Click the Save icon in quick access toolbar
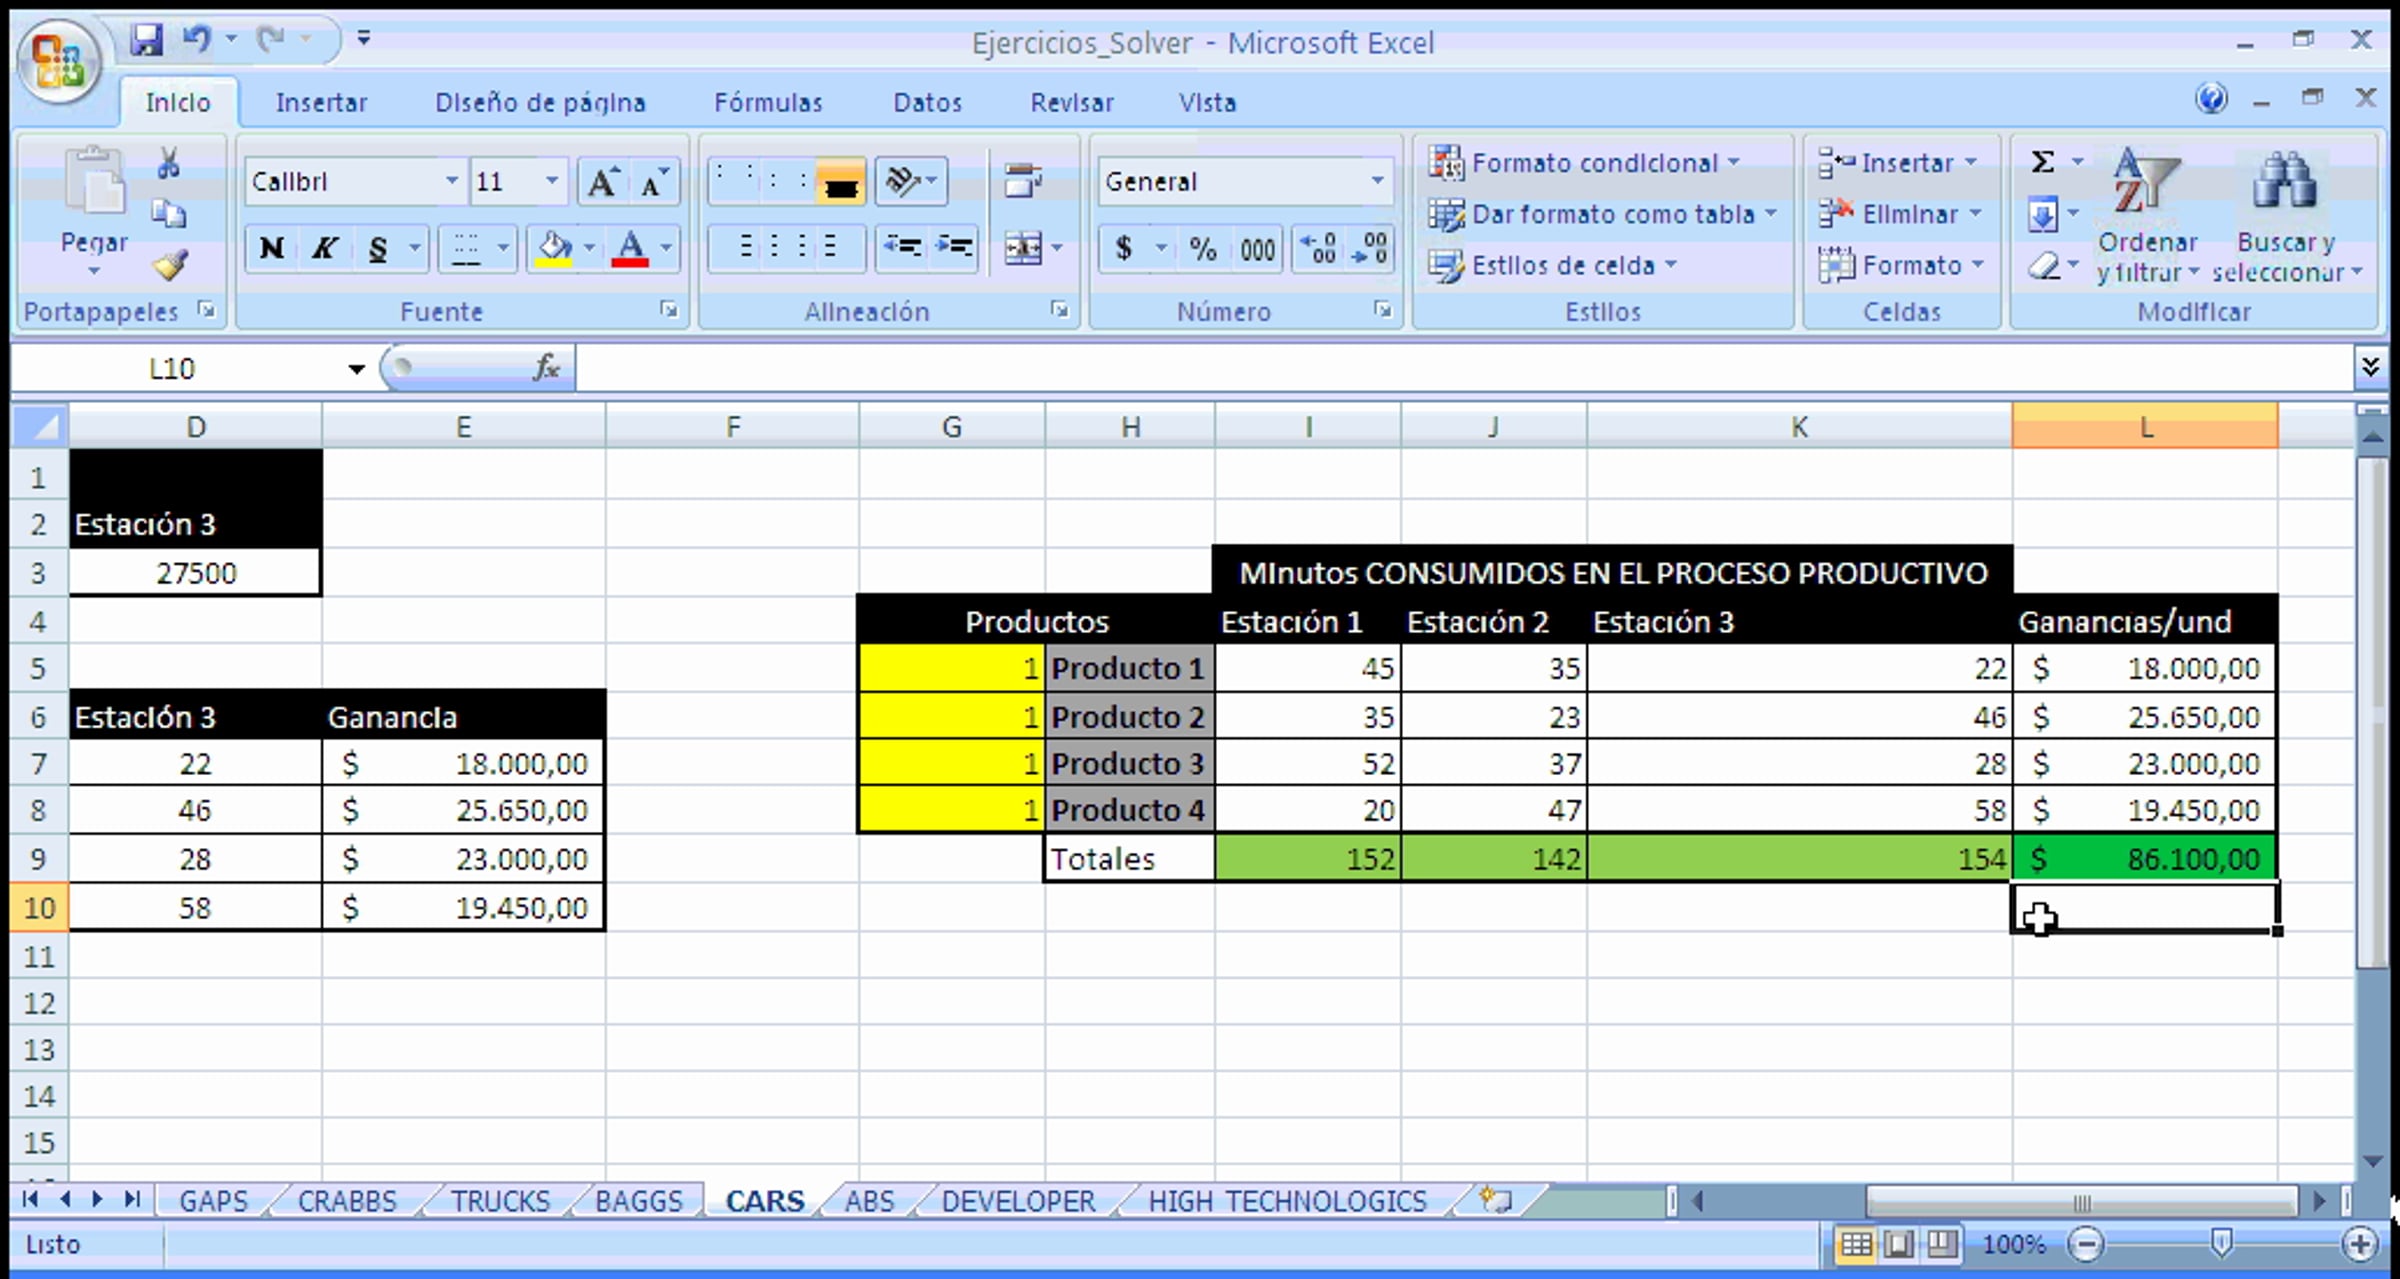The width and height of the screenshot is (2400, 1279). (146, 41)
